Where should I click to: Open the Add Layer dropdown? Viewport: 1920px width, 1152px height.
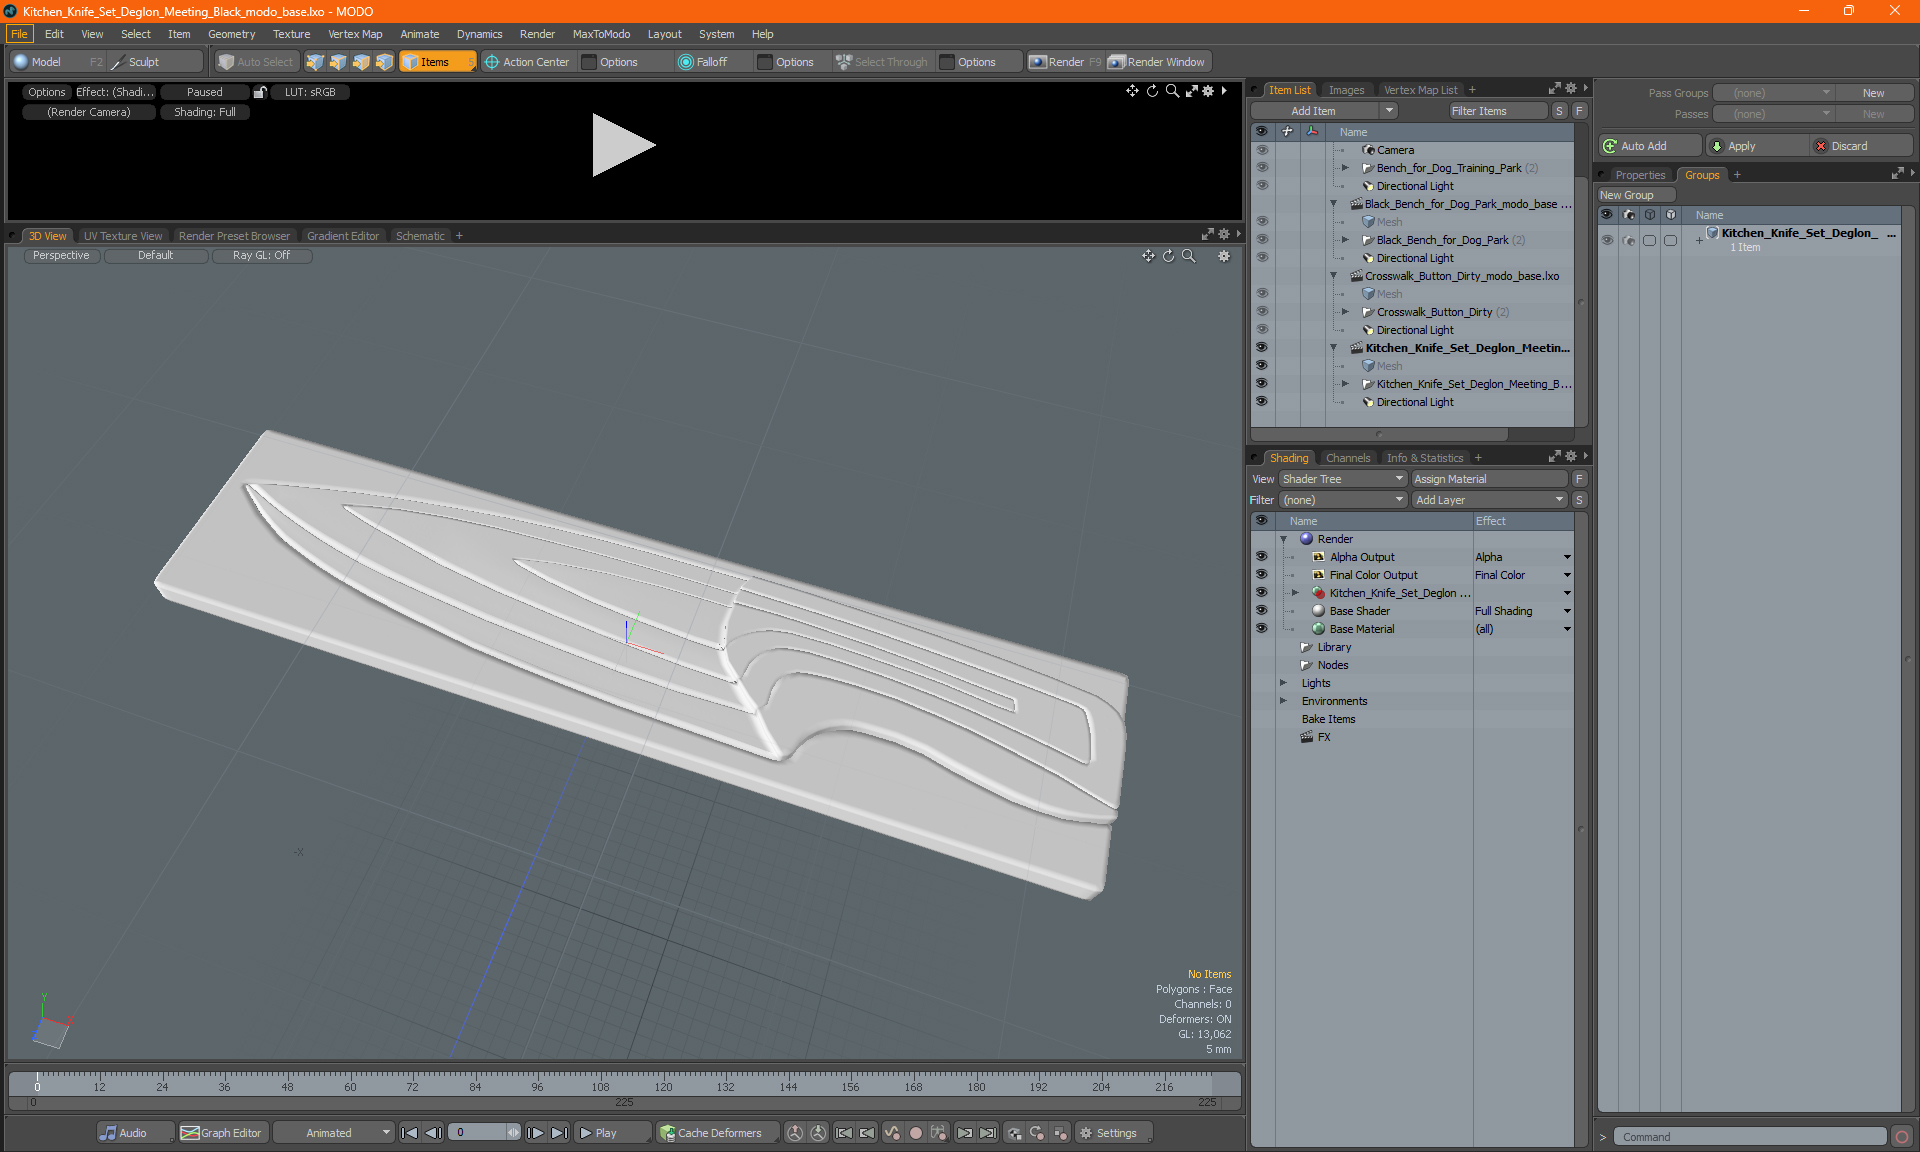pyautogui.click(x=1488, y=500)
